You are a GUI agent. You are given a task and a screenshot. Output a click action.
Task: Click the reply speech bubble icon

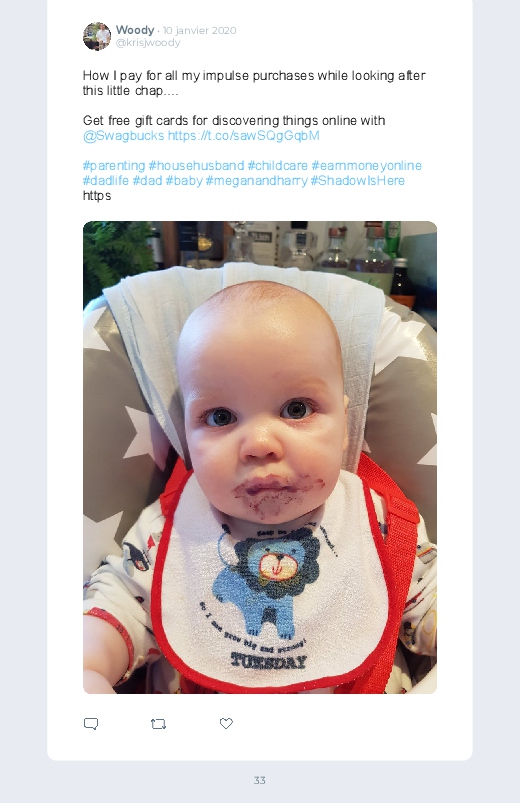91,724
